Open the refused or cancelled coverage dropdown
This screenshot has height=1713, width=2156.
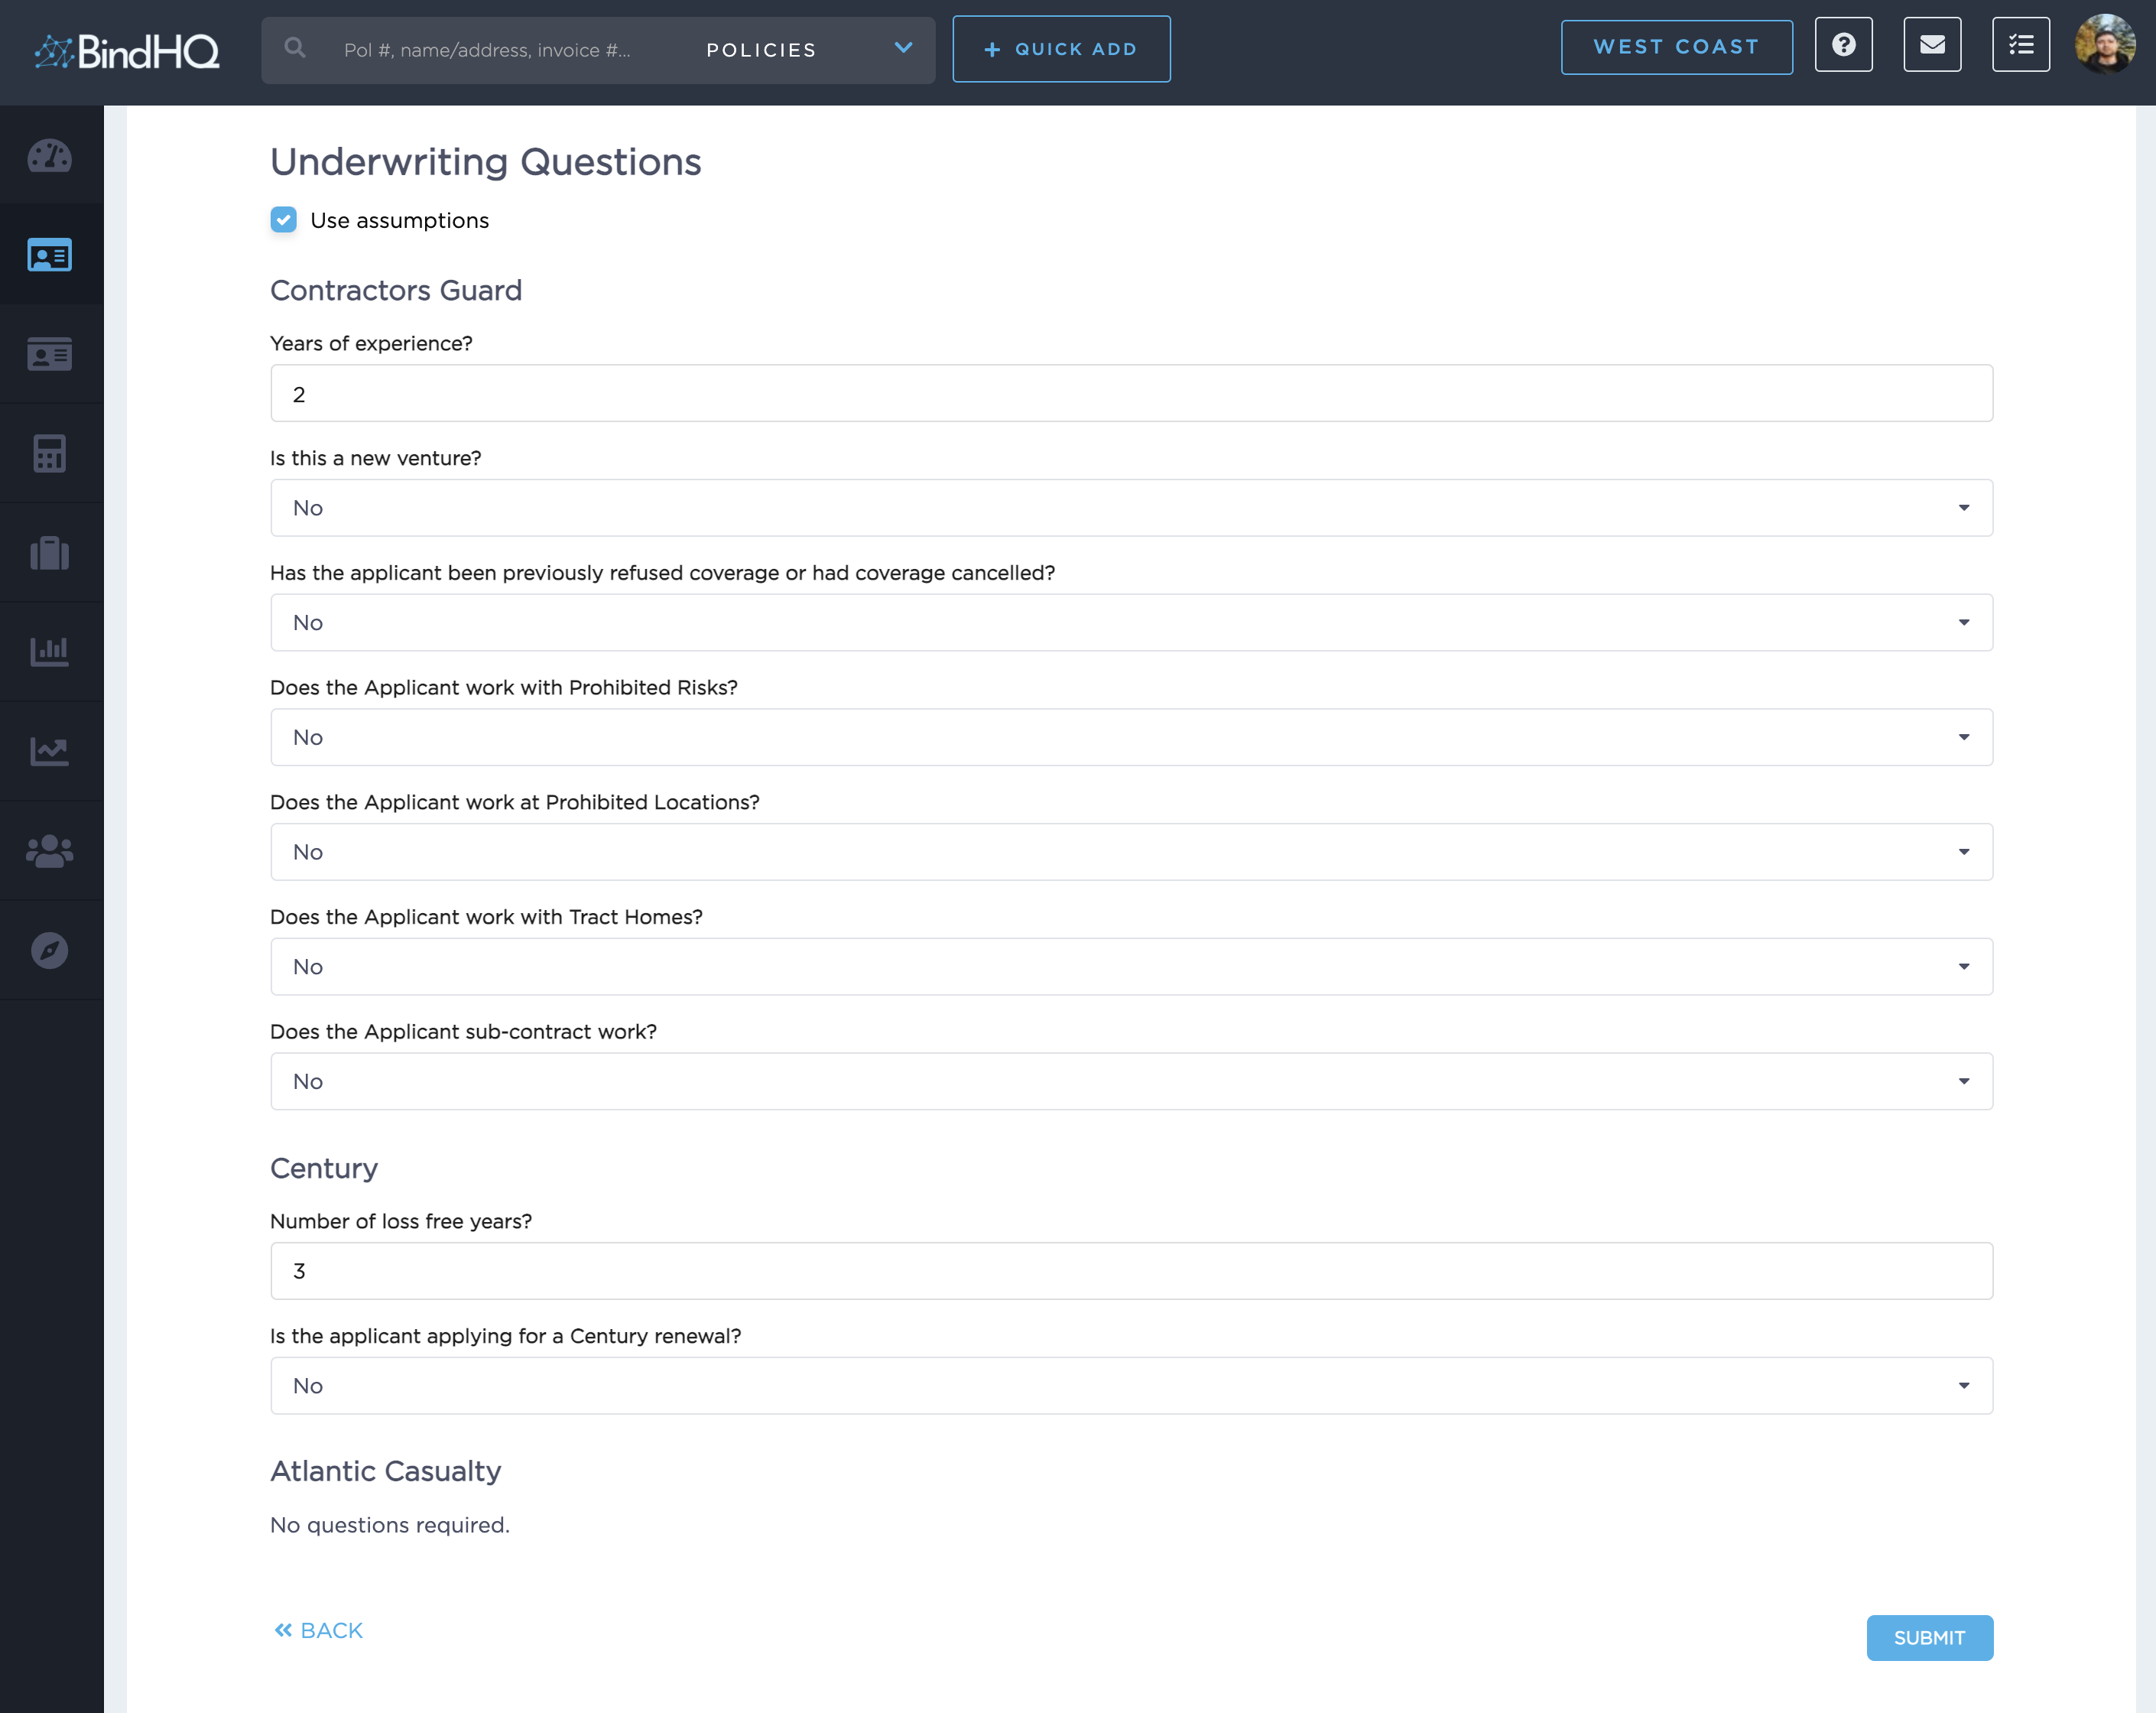(x=1131, y=623)
